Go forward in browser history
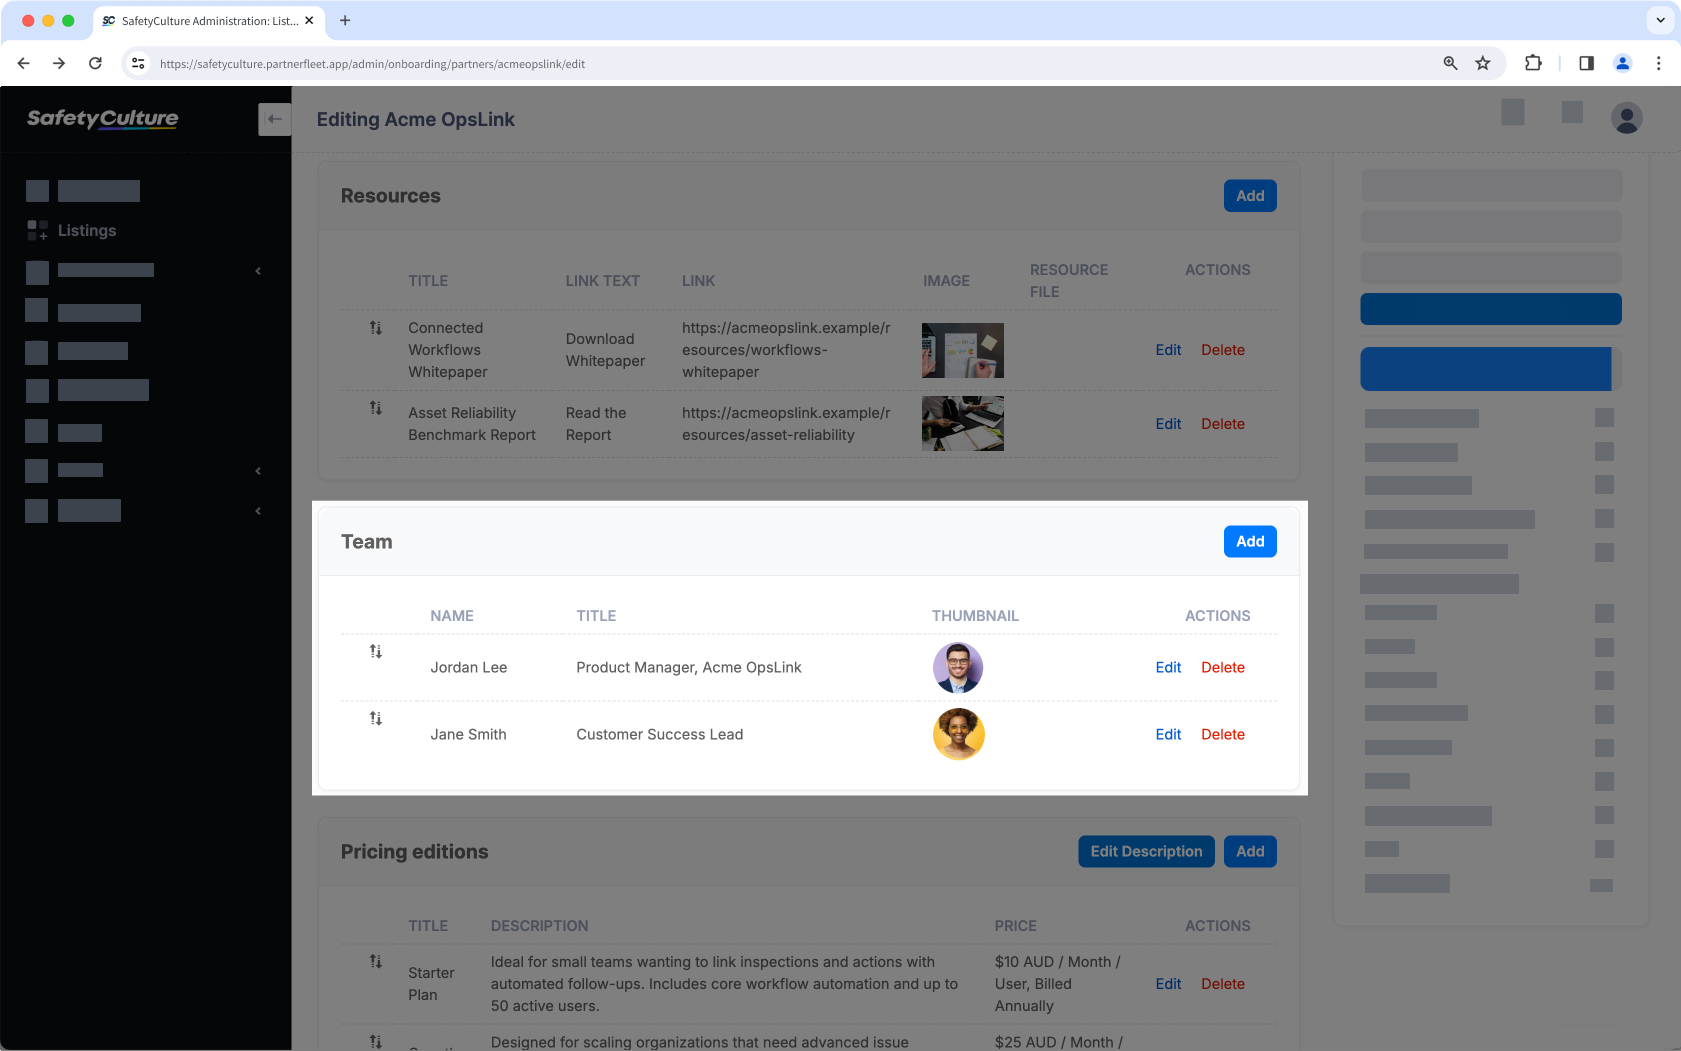Image resolution: width=1681 pixels, height=1051 pixels. tap(59, 63)
